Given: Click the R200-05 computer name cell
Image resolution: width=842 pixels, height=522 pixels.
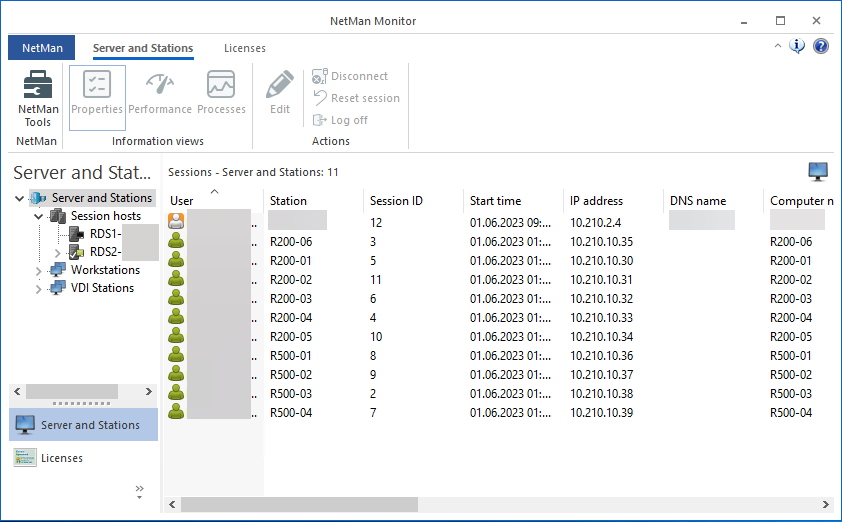Looking at the screenshot, I should coord(791,337).
